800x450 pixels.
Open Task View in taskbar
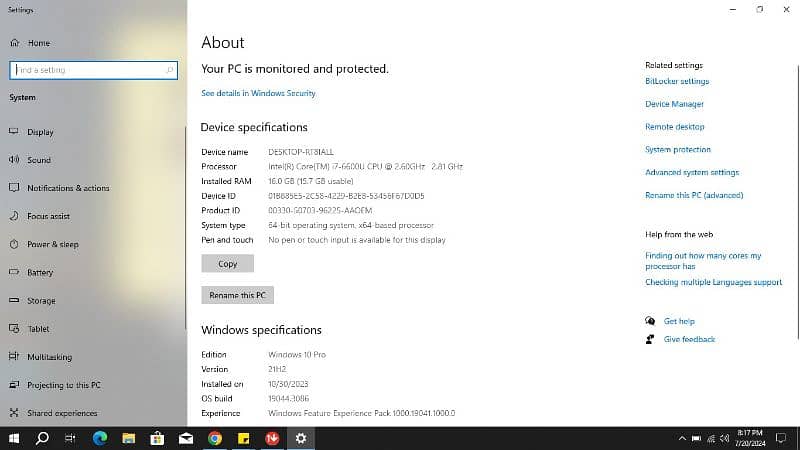(71, 438)
